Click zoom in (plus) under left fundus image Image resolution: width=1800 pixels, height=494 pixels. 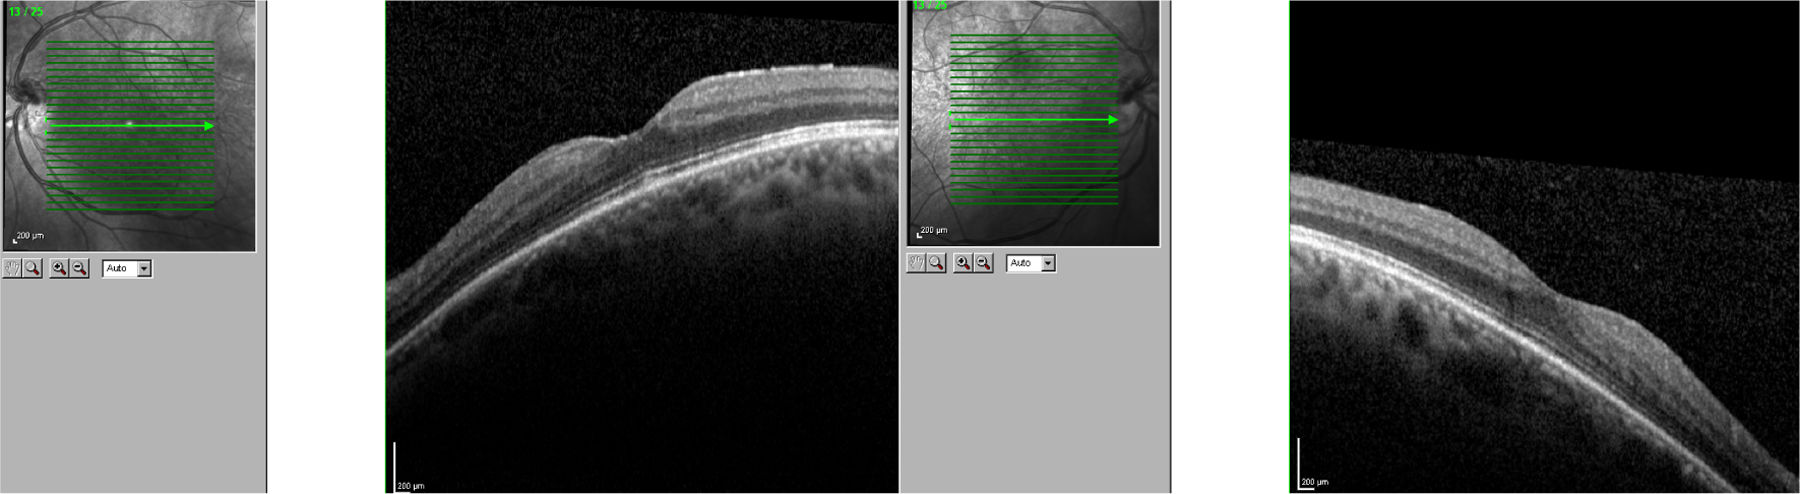[59, 268]
